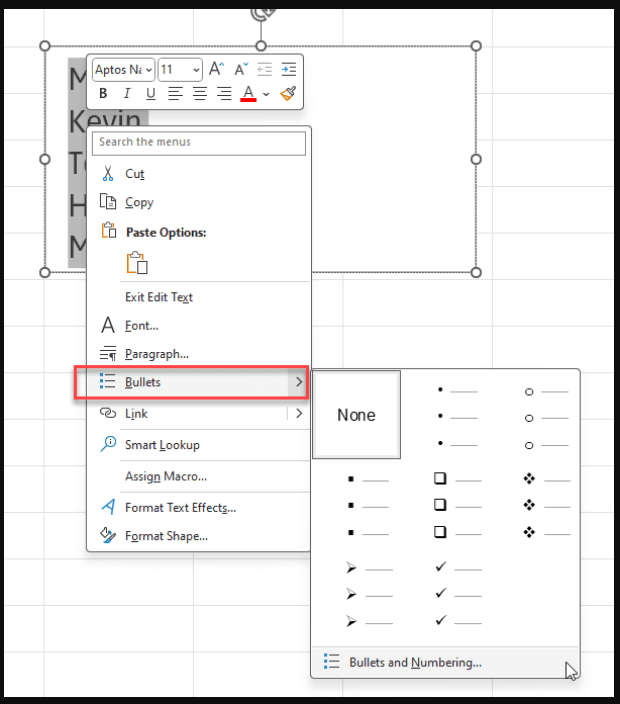This screenshot has width=620, height=704.
Task: Click the top-center text box handle
Action: [261, 46]
